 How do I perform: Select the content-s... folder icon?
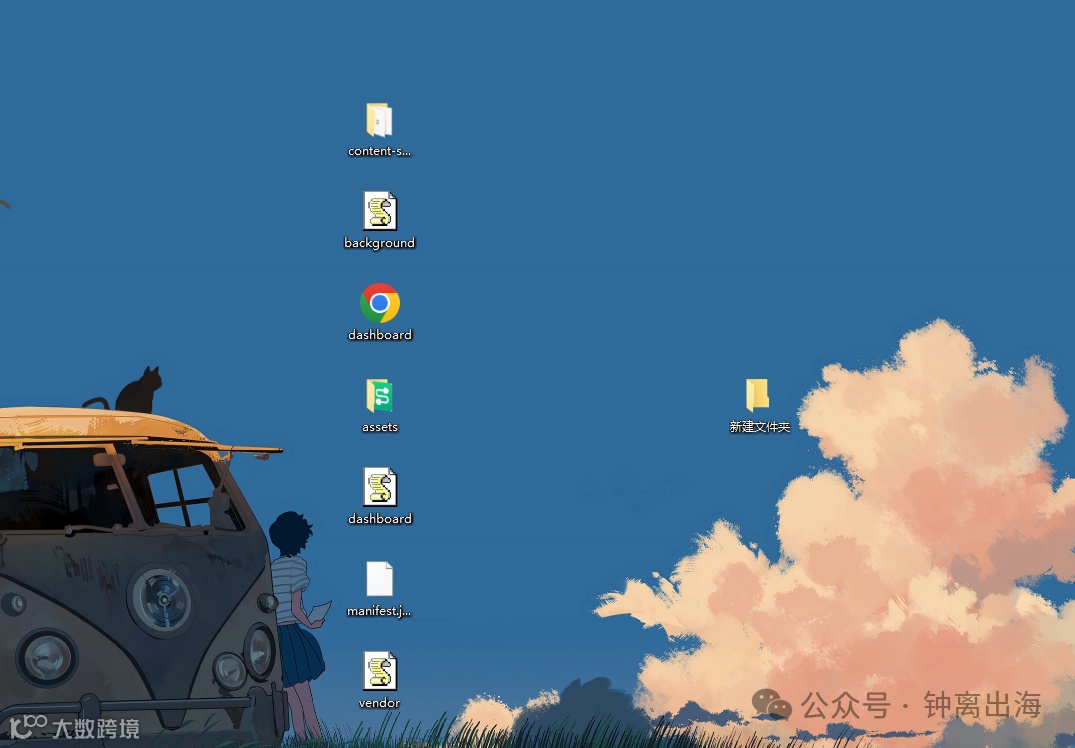click(x=379, y=120)
